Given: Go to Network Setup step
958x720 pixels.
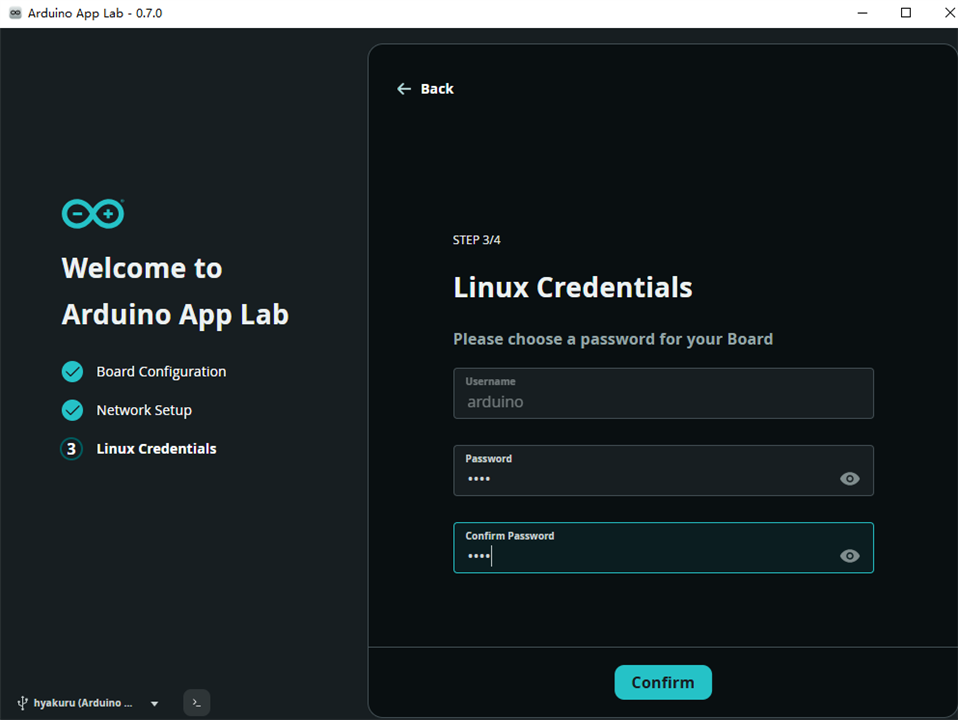Looking at the screenshot, I should 144,410.
